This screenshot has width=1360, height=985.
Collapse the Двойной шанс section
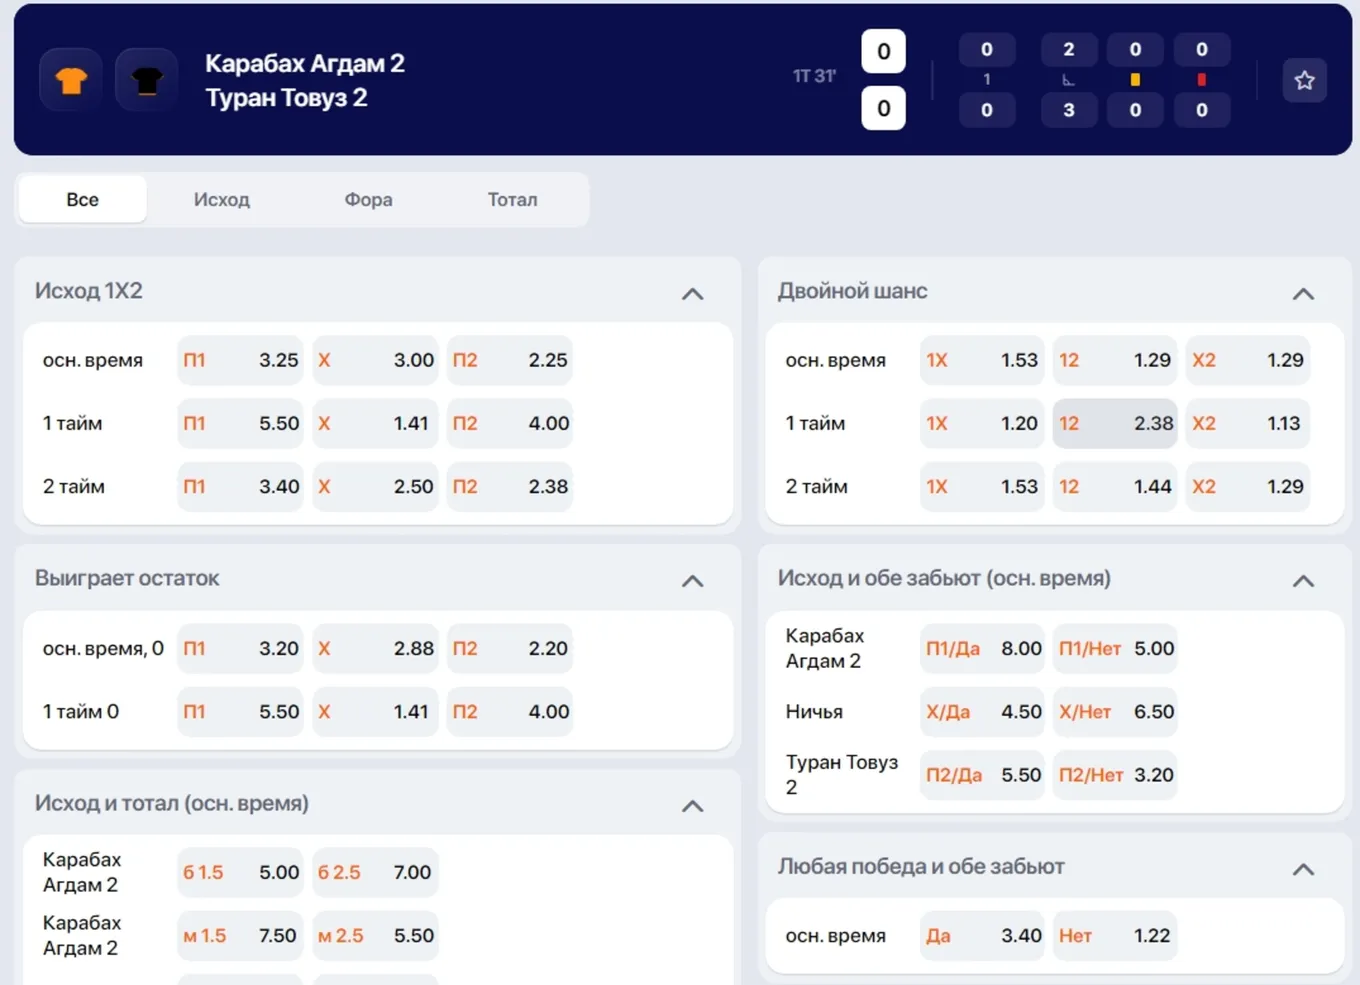(1303, 293)
